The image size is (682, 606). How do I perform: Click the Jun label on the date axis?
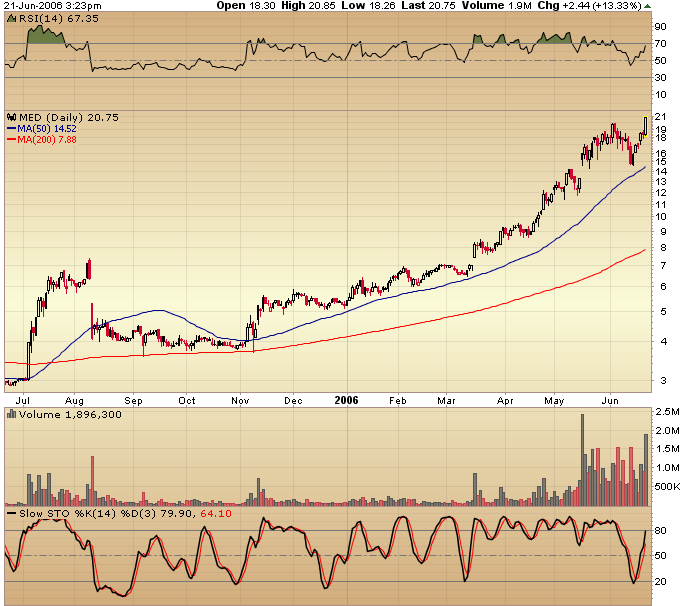[x=610, y=401]
